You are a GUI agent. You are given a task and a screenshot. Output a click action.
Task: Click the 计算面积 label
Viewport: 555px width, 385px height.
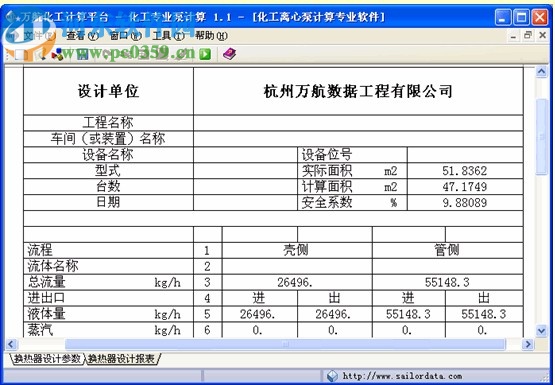[x=327, y=186]
